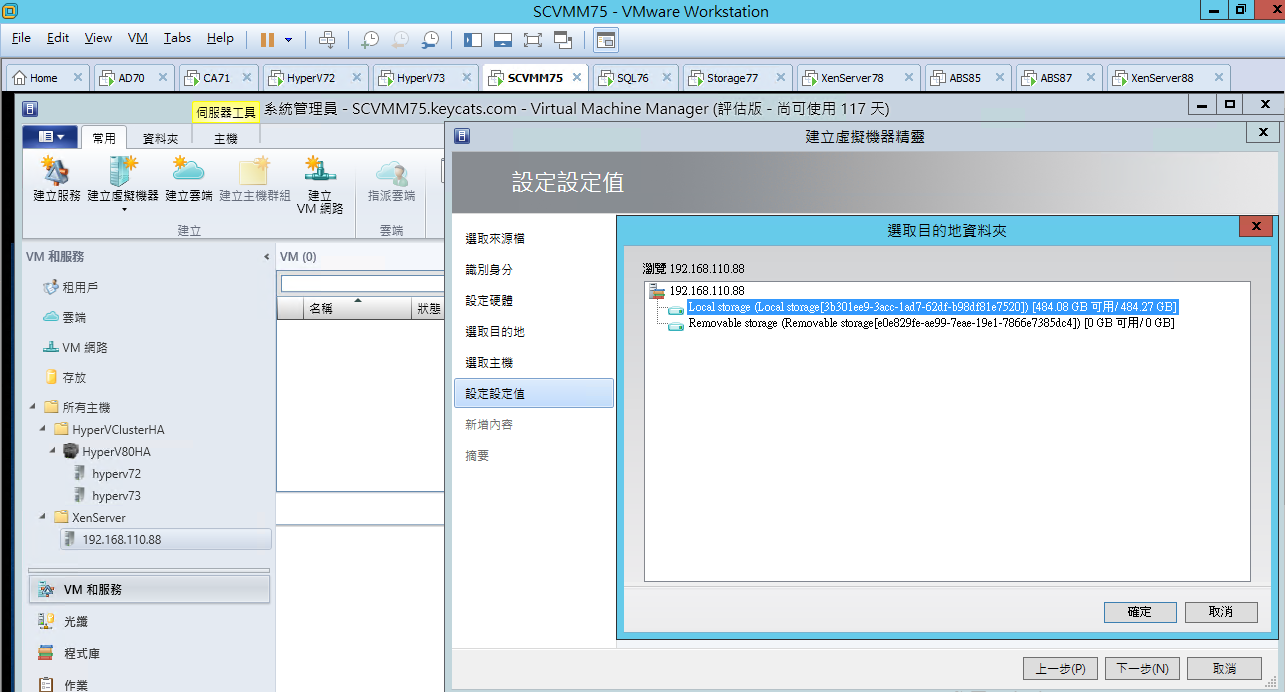Open the Help menu

(220, 38)
